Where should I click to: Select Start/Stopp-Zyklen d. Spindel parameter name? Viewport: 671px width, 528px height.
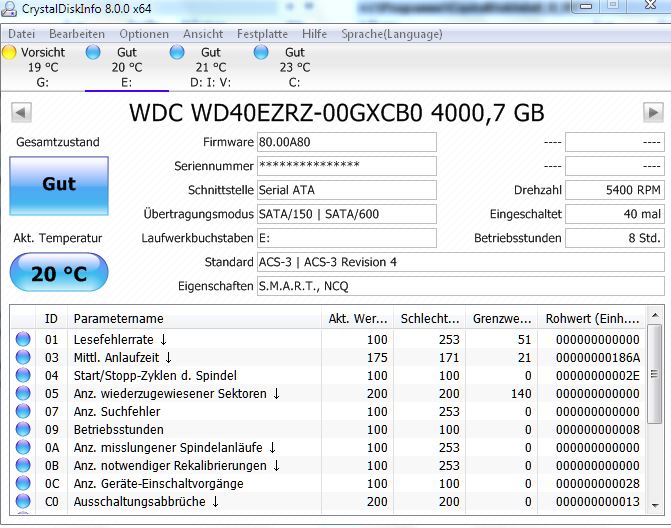click(155, 375)
